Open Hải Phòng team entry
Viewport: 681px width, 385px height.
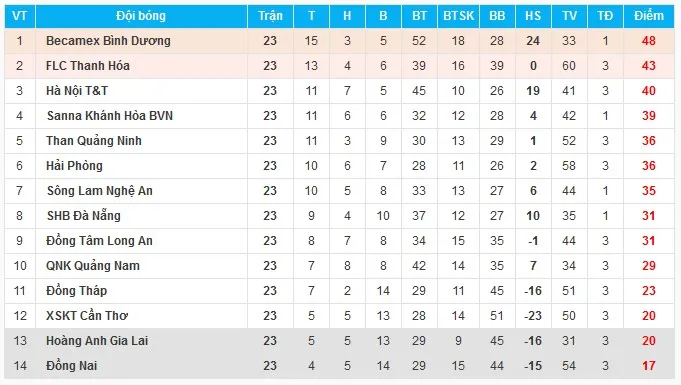(74, 166)
